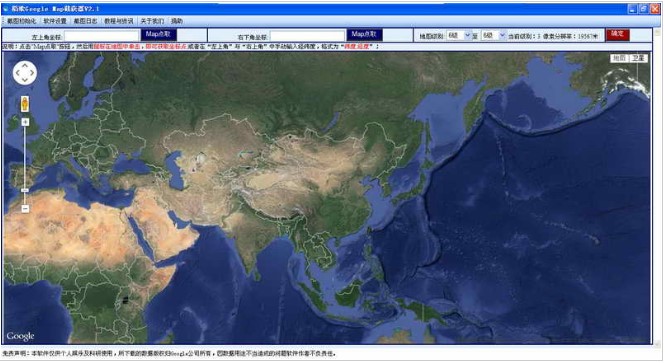Image resolution: width=665 pixels, height=363 pixels.
Task: Click inside the 右下角坐标 input field
Action: [x=307, y=36]
